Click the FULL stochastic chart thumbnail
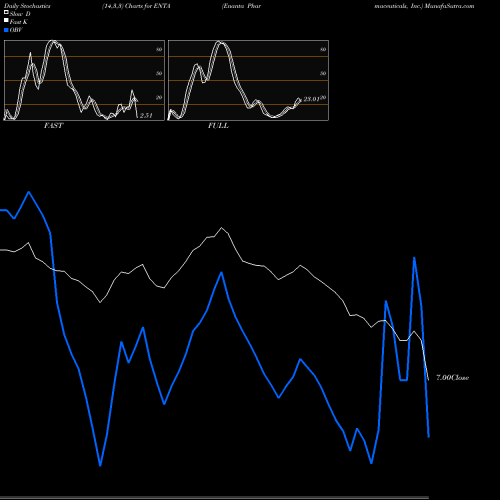The height and width of the screenshot is (500, 500). pos(248,80)
